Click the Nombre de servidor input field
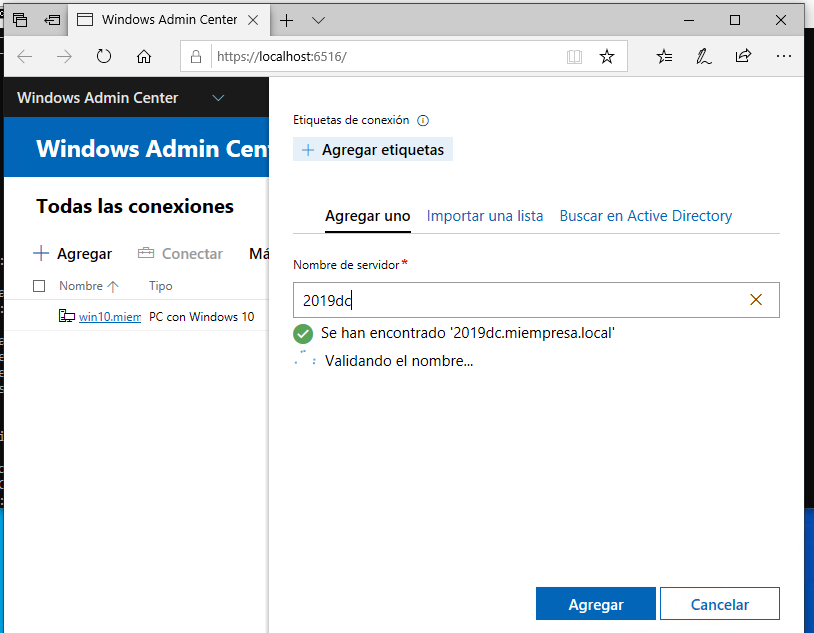Viewport: 814px width, 633px height. (515, 300)
